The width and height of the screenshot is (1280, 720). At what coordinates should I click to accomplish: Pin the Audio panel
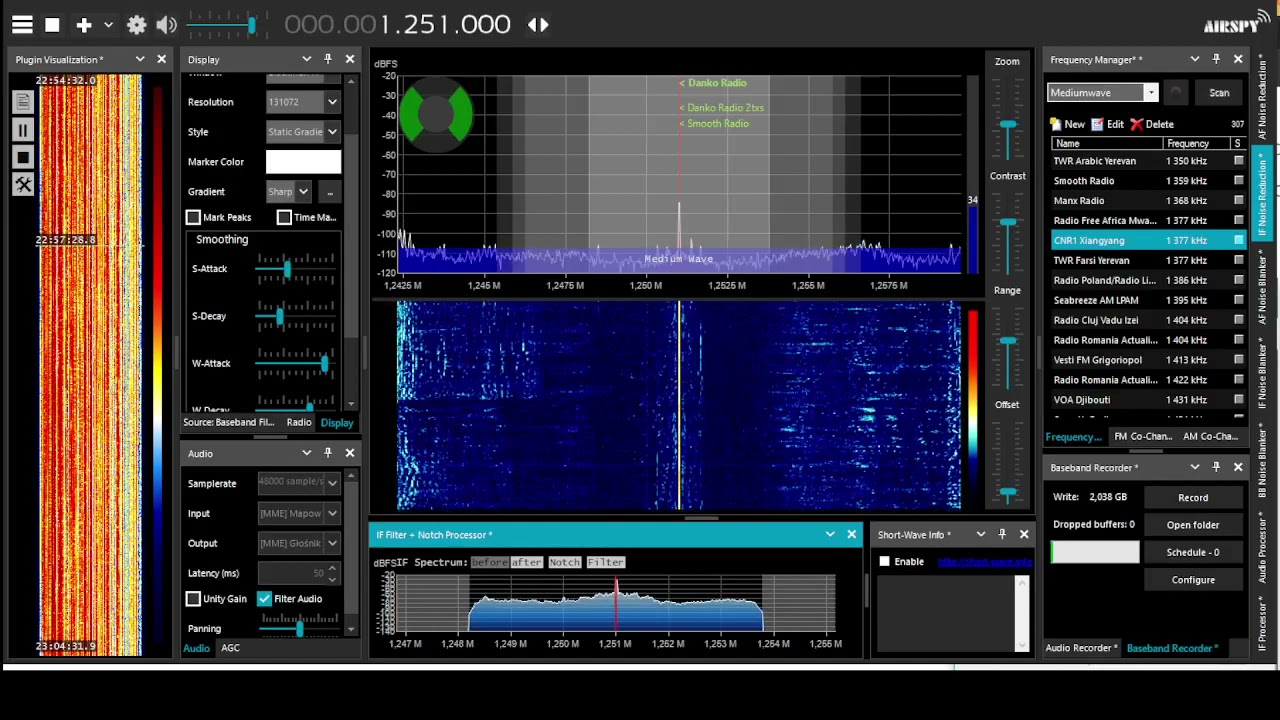pyautogui.click(x=327, y=453)
